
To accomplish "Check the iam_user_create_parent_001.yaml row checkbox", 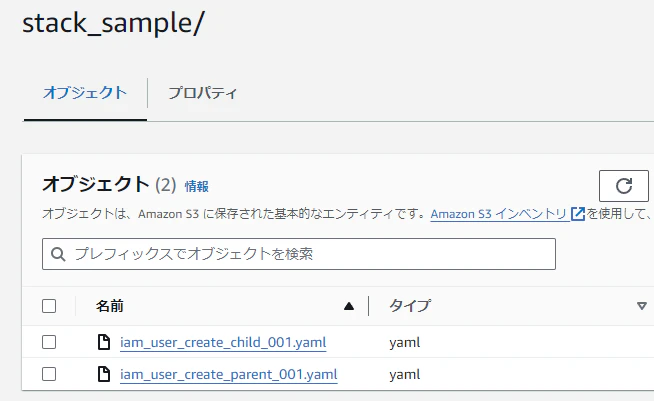I will 49,374.
